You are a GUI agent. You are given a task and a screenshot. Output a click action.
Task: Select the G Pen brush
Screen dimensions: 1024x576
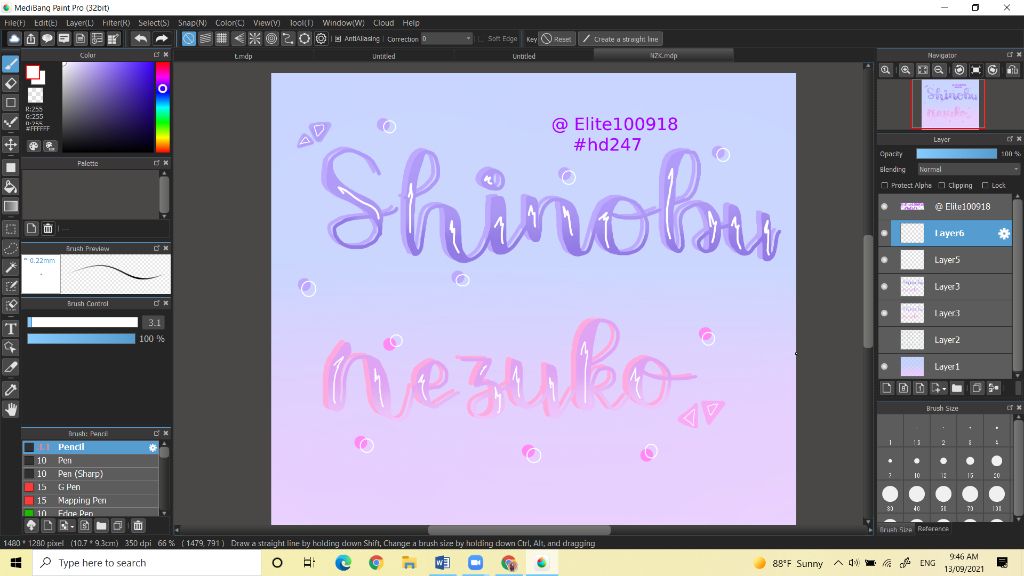pos(91,487)
